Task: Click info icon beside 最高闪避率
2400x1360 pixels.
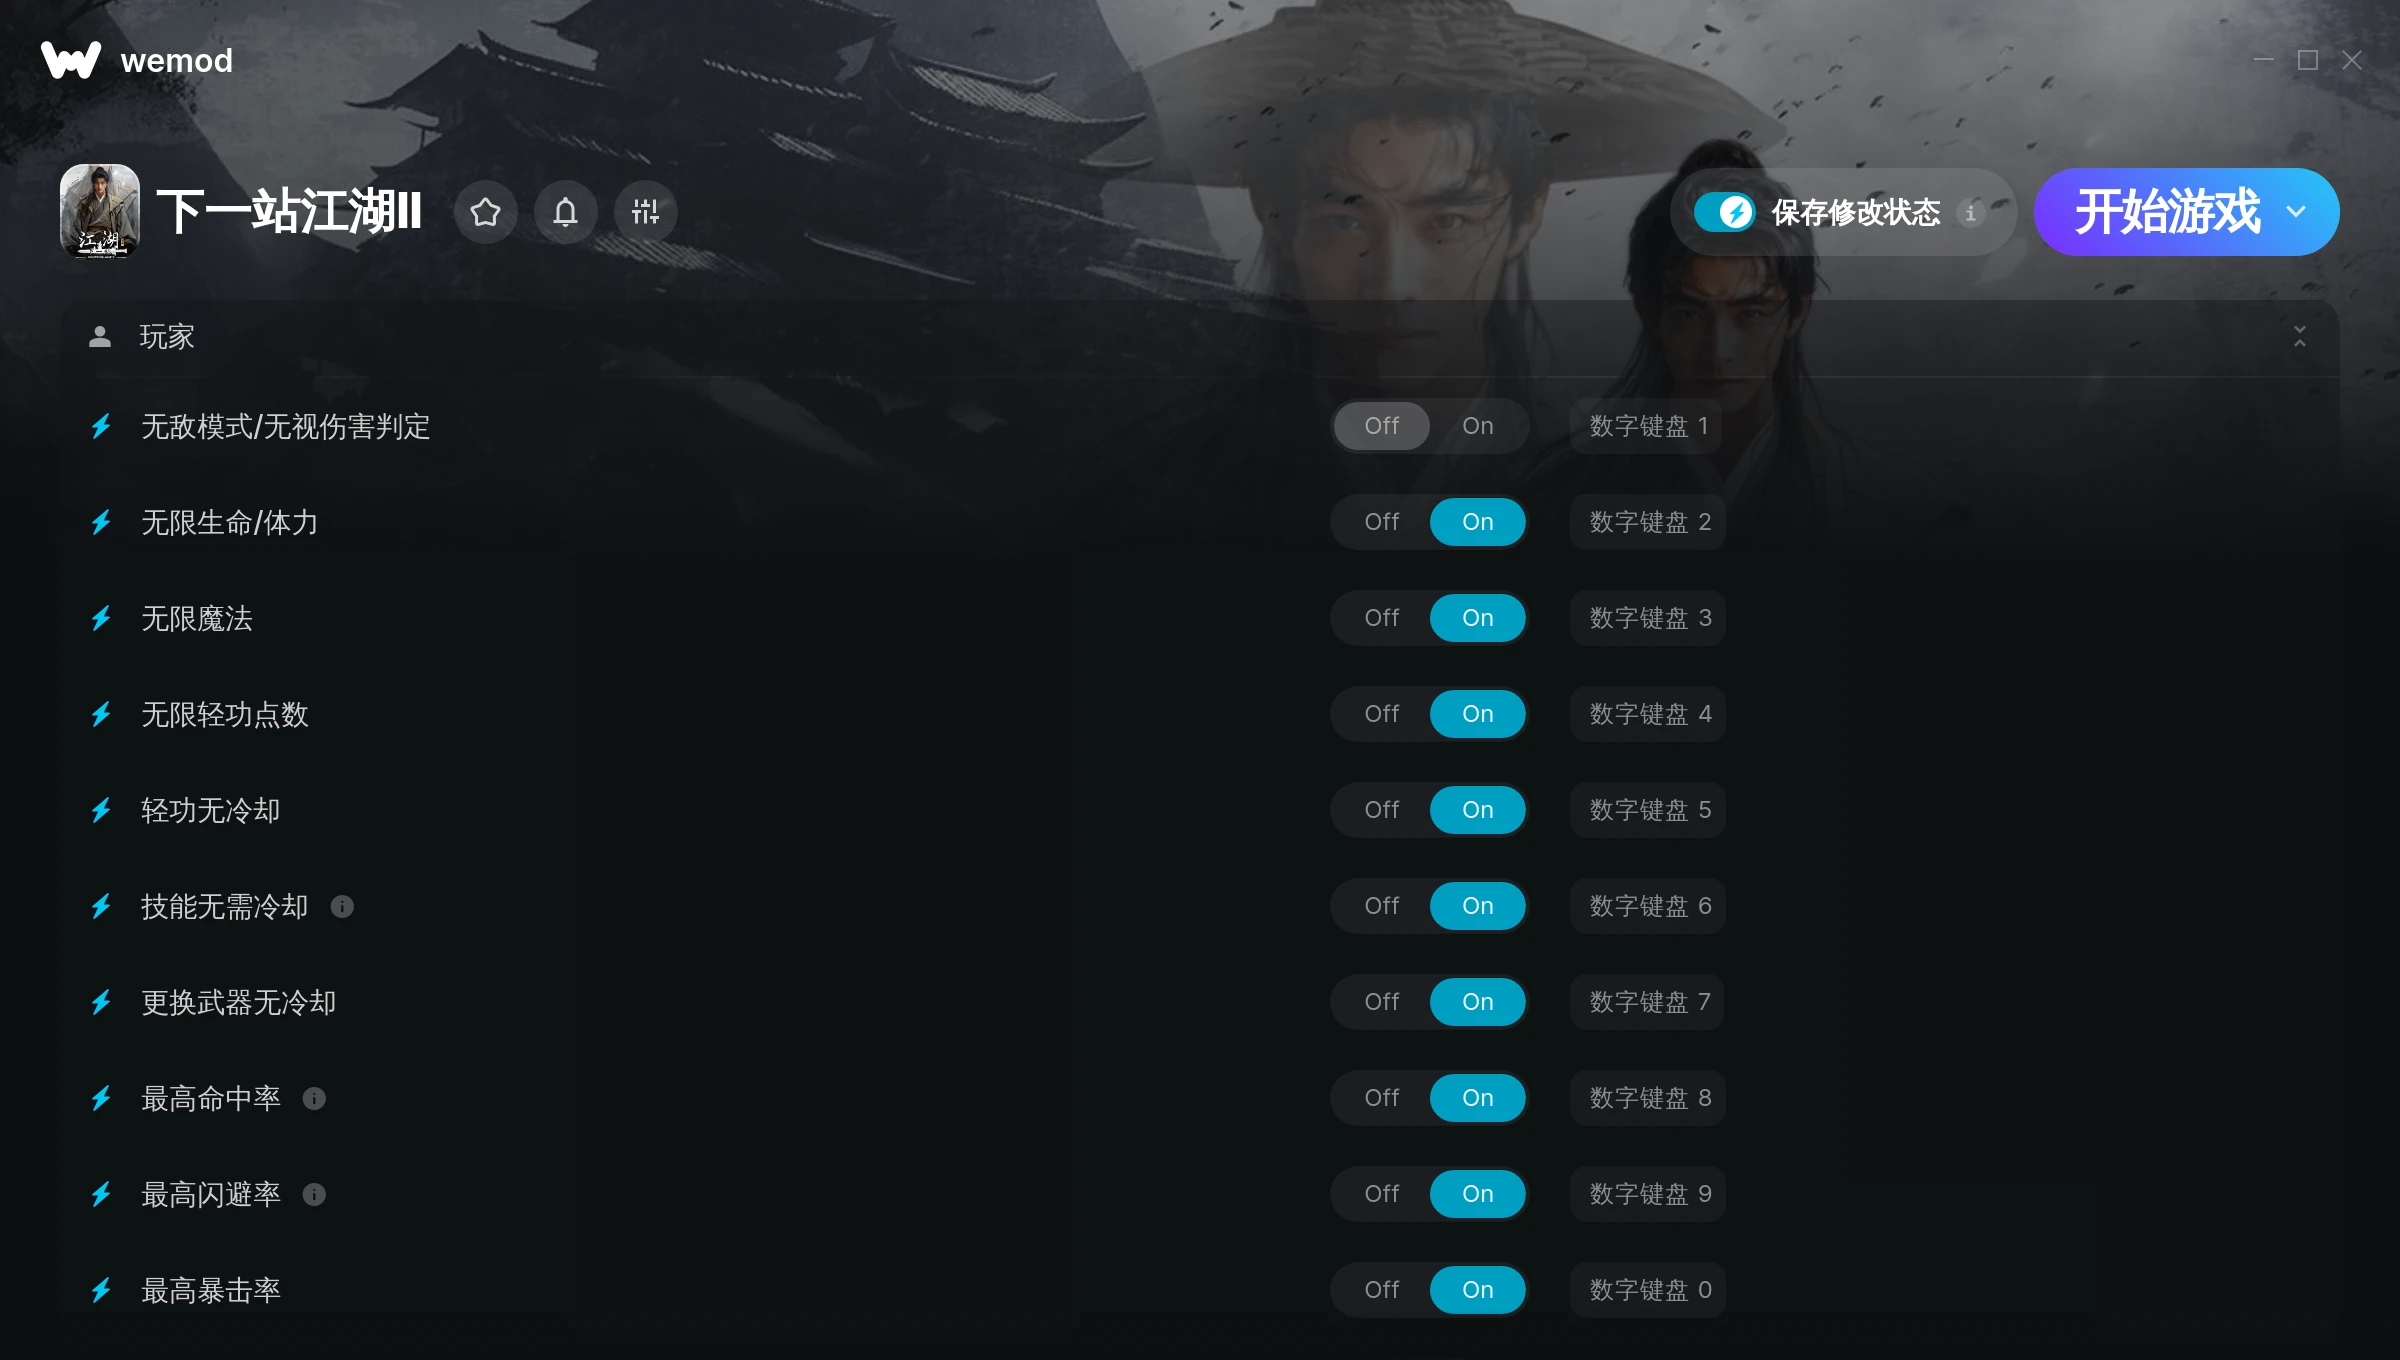Action: click(x=314, y=1195)
